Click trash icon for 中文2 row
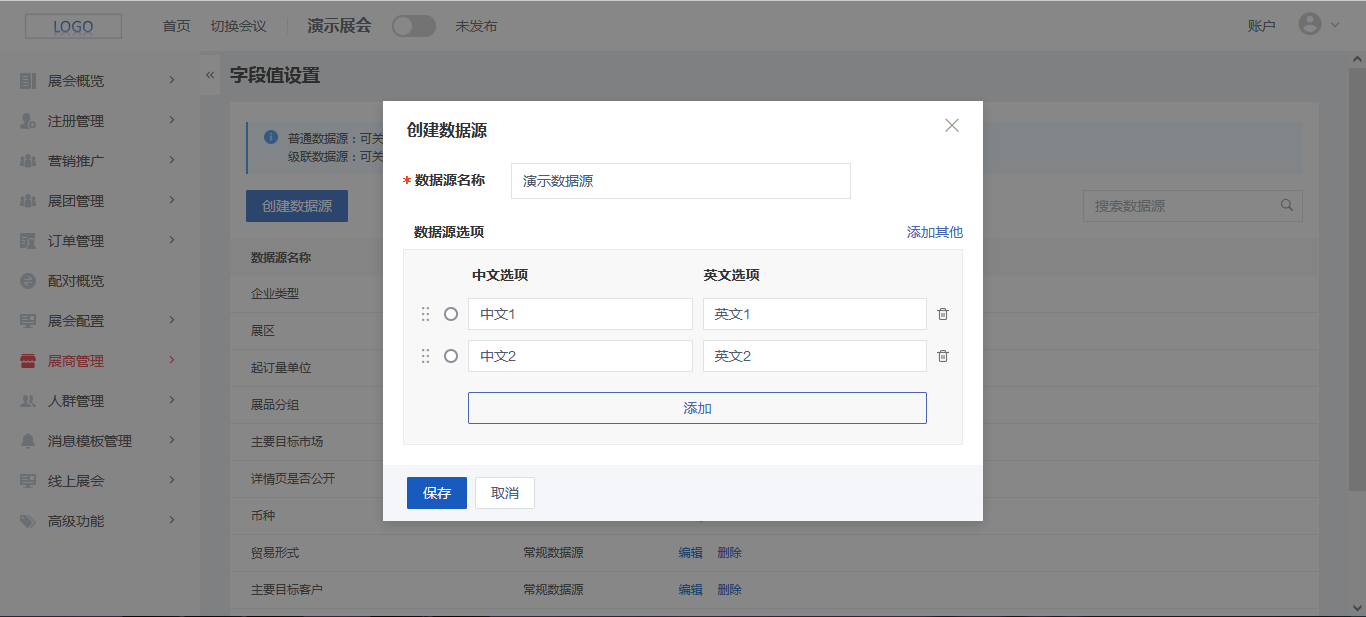Viewport: 1366px width, 617px height. (x=942, y=356)
